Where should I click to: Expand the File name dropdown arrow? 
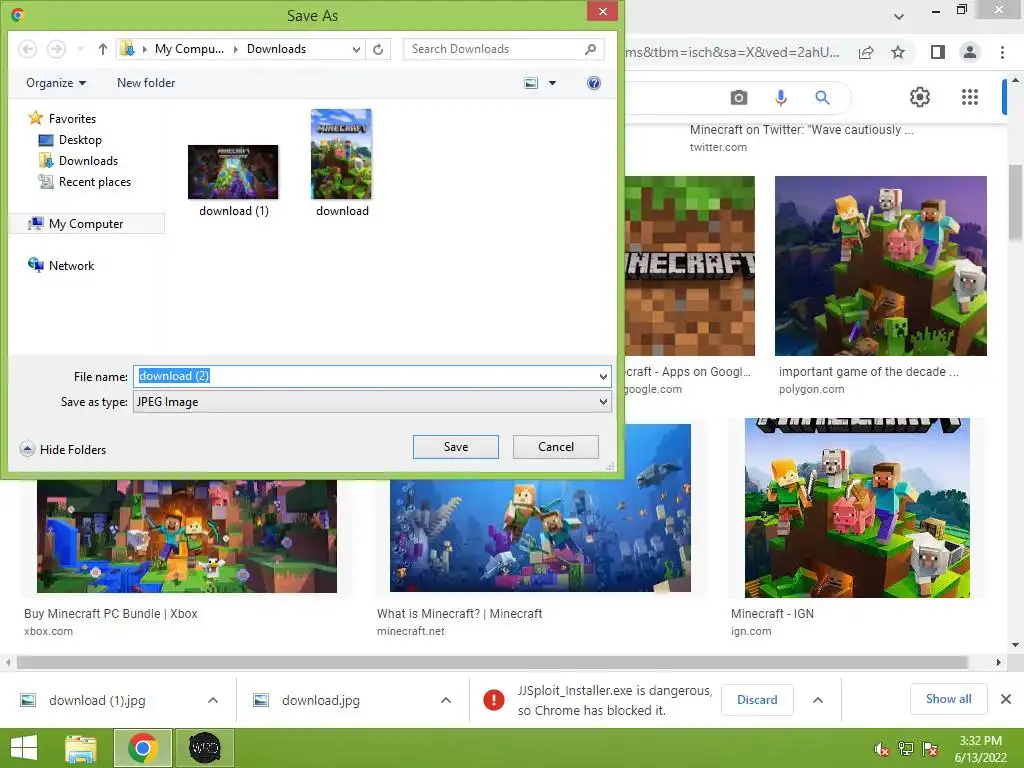(603, 376)
